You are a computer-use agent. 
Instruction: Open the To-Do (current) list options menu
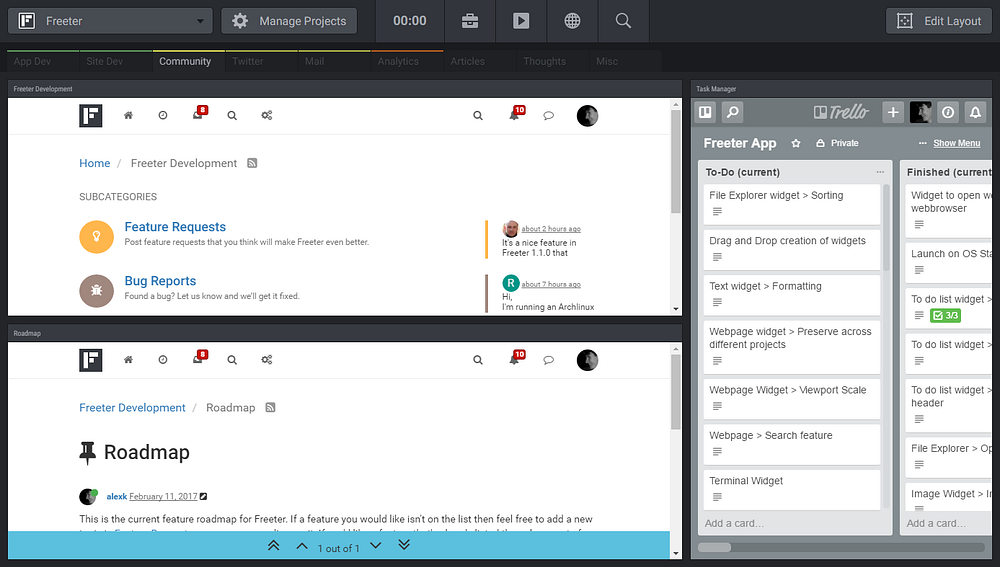880,172
